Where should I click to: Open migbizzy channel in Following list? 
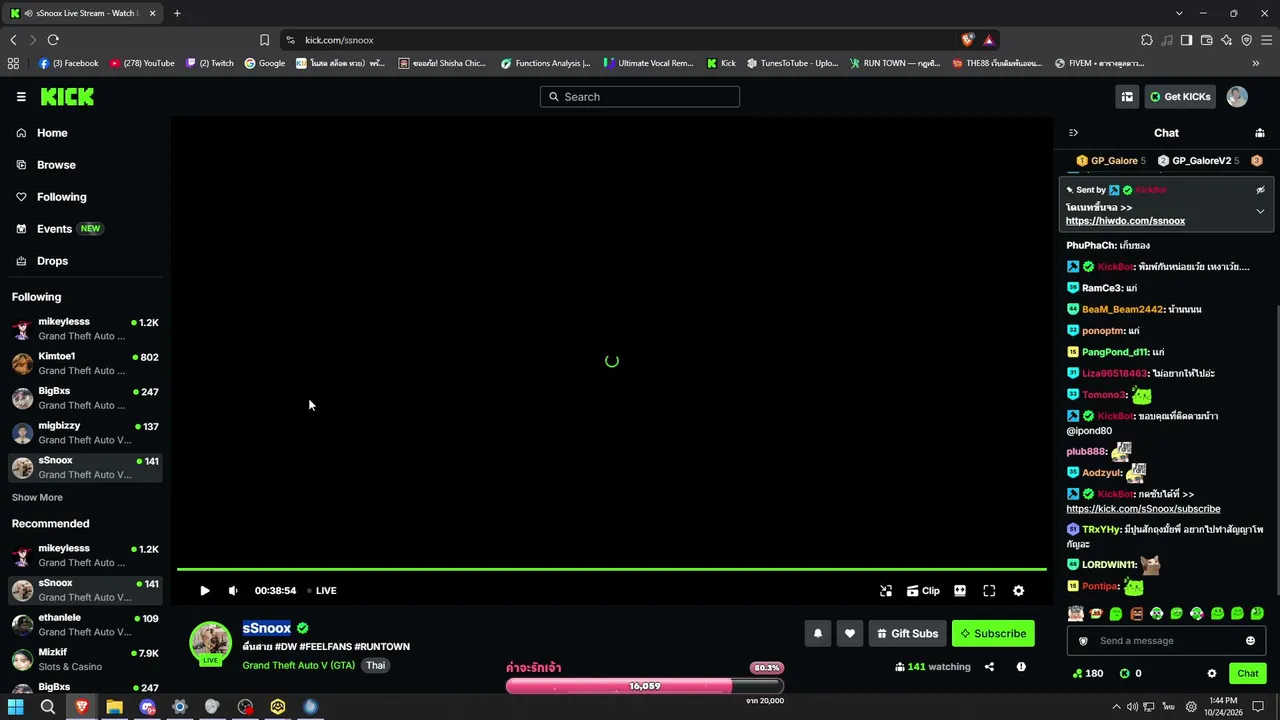85,433
